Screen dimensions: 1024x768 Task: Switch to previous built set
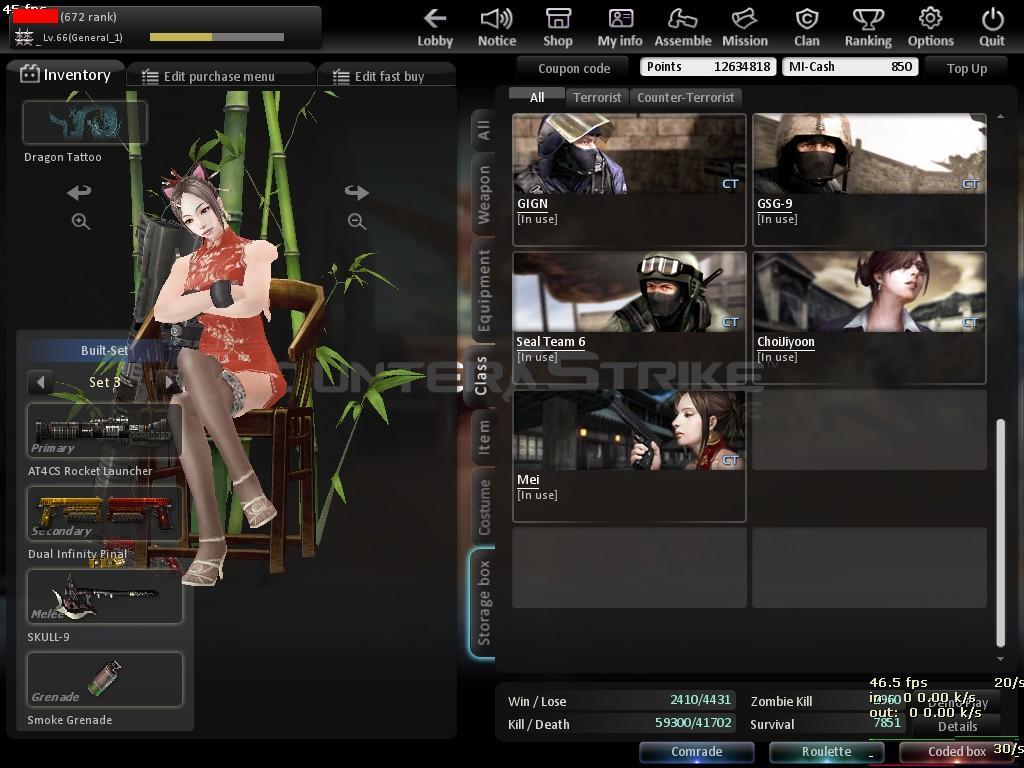pos(40,382)
